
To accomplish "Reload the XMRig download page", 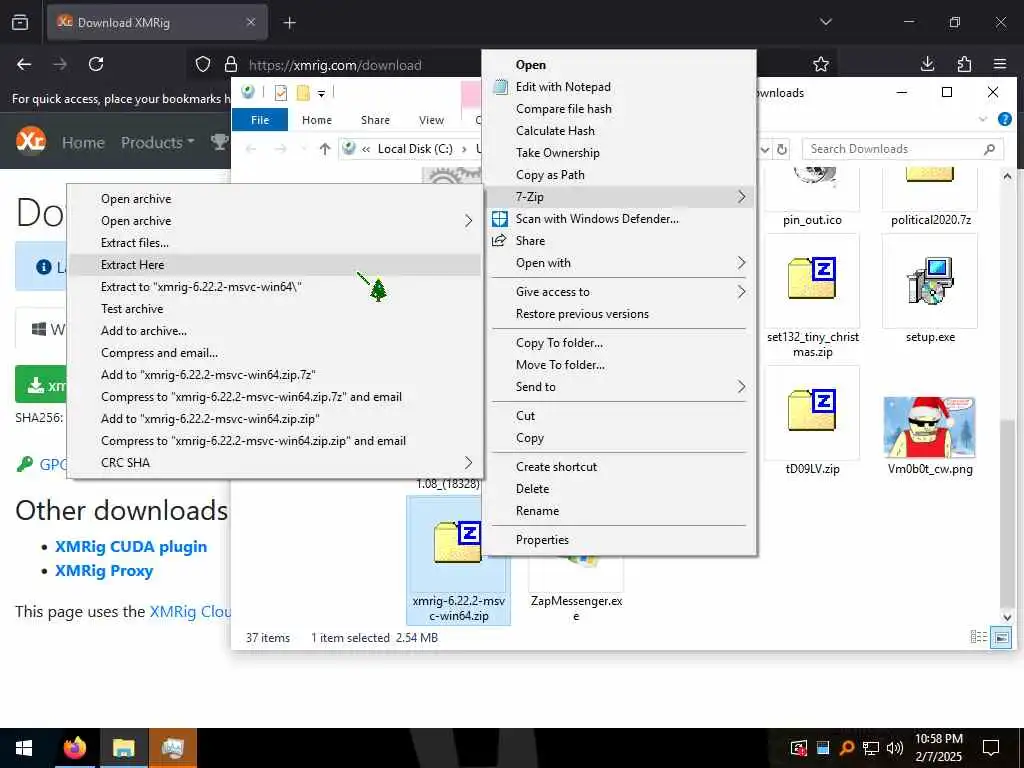I will pyautogui.click(x=96, y=64).
